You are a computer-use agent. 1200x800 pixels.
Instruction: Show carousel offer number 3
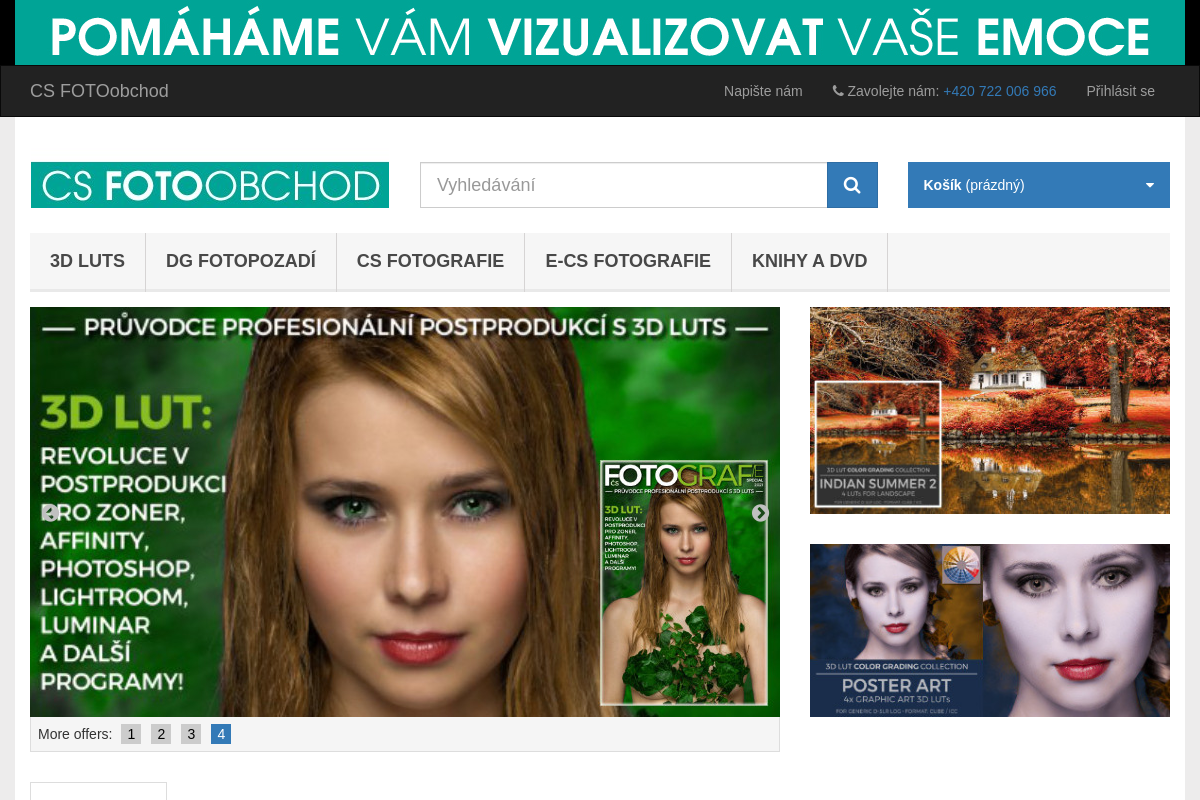click(x=191, y=734)
